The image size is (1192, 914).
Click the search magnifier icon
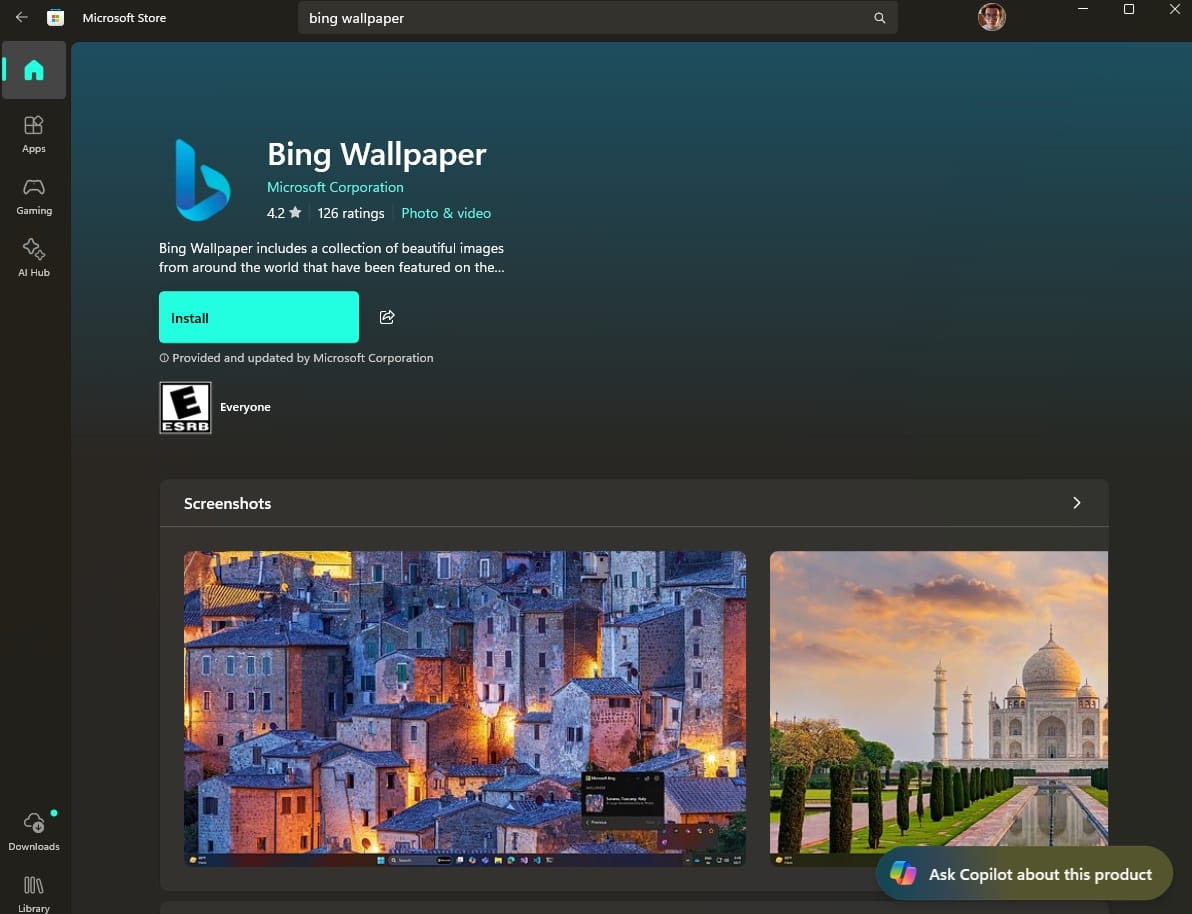click(879, 17)
